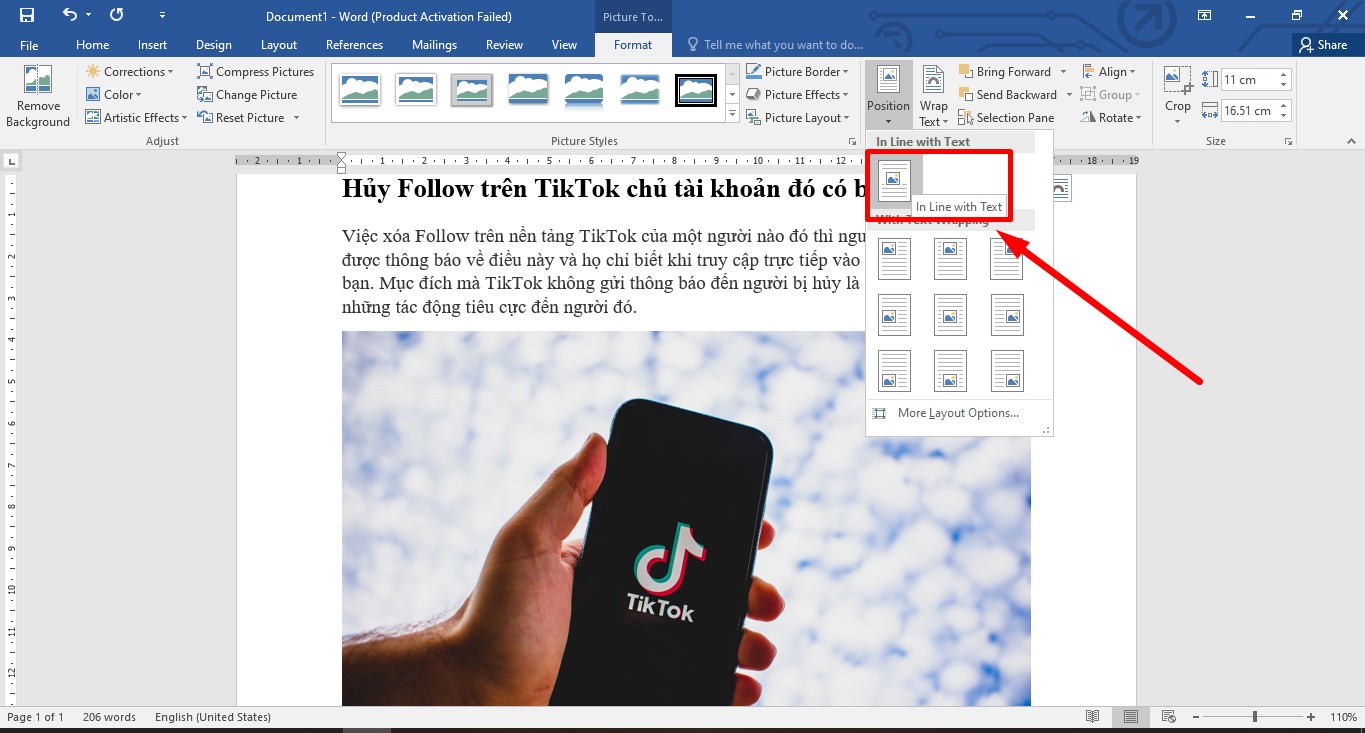Select Top Left square wrapping position
This screenshot has height=733, width=1365.
point(894,258)
